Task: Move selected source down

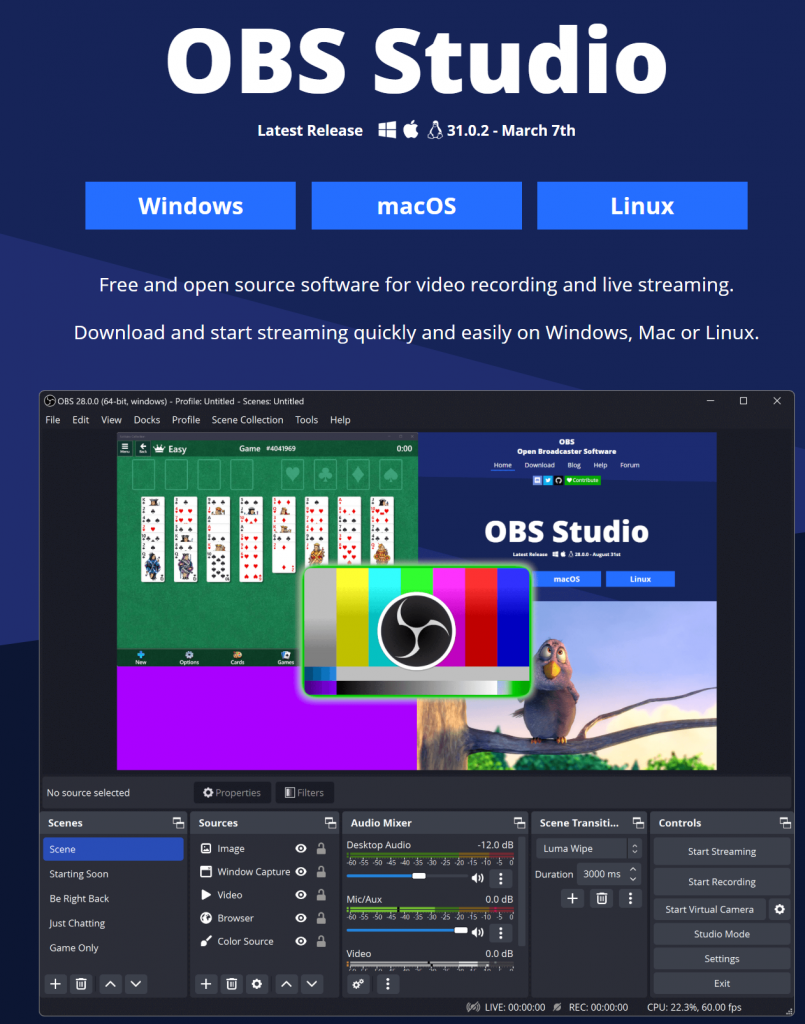Action: click(312, 984)
